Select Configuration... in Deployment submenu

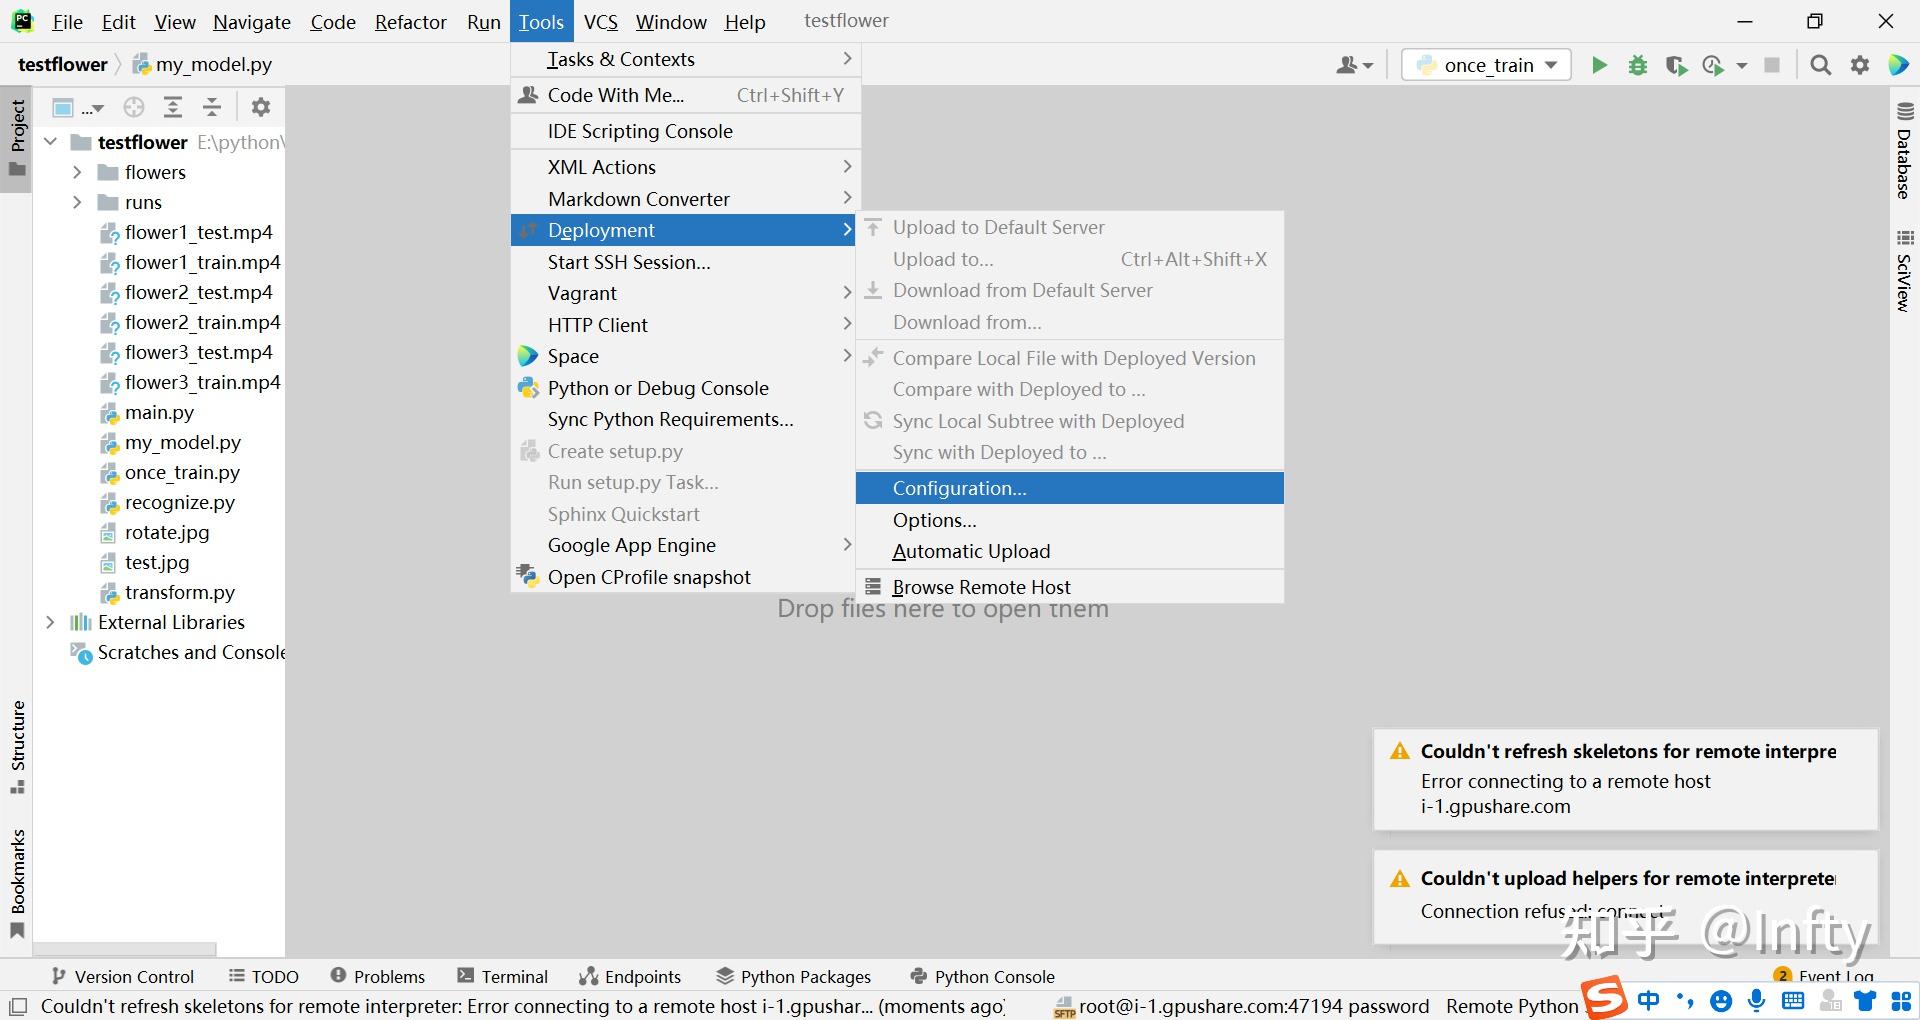[x=1069, y=488]
